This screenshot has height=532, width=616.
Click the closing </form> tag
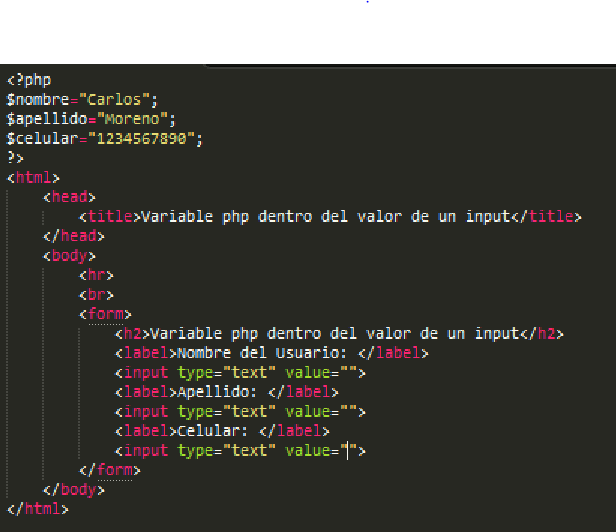(110, 470)
